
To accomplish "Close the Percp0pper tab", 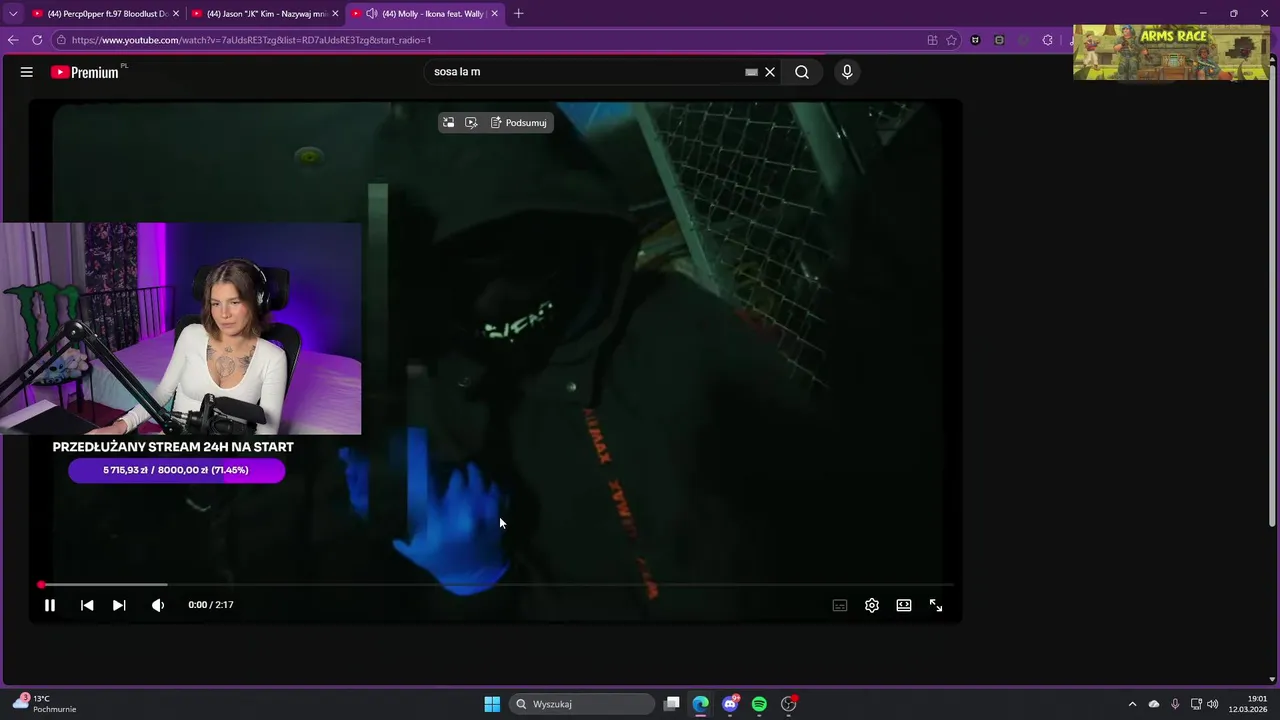I will tap(176, 14).
